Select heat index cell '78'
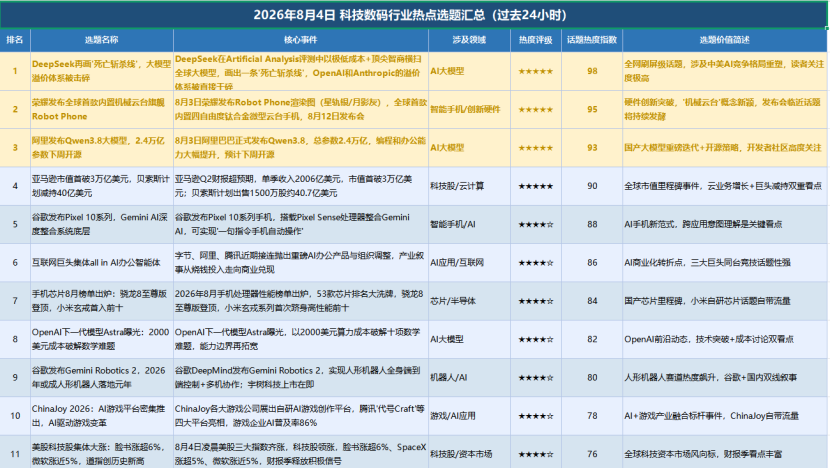The image size is (830, 468). (592, 416)
